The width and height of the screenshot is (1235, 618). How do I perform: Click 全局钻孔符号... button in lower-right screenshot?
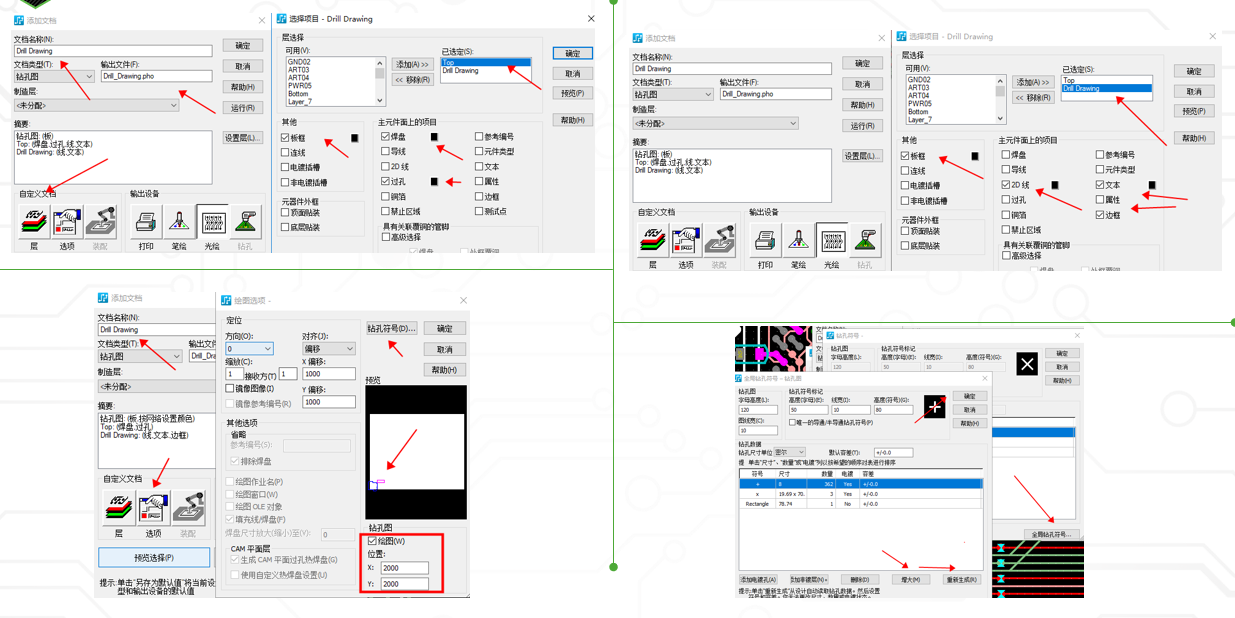[x=1051, y=535]
